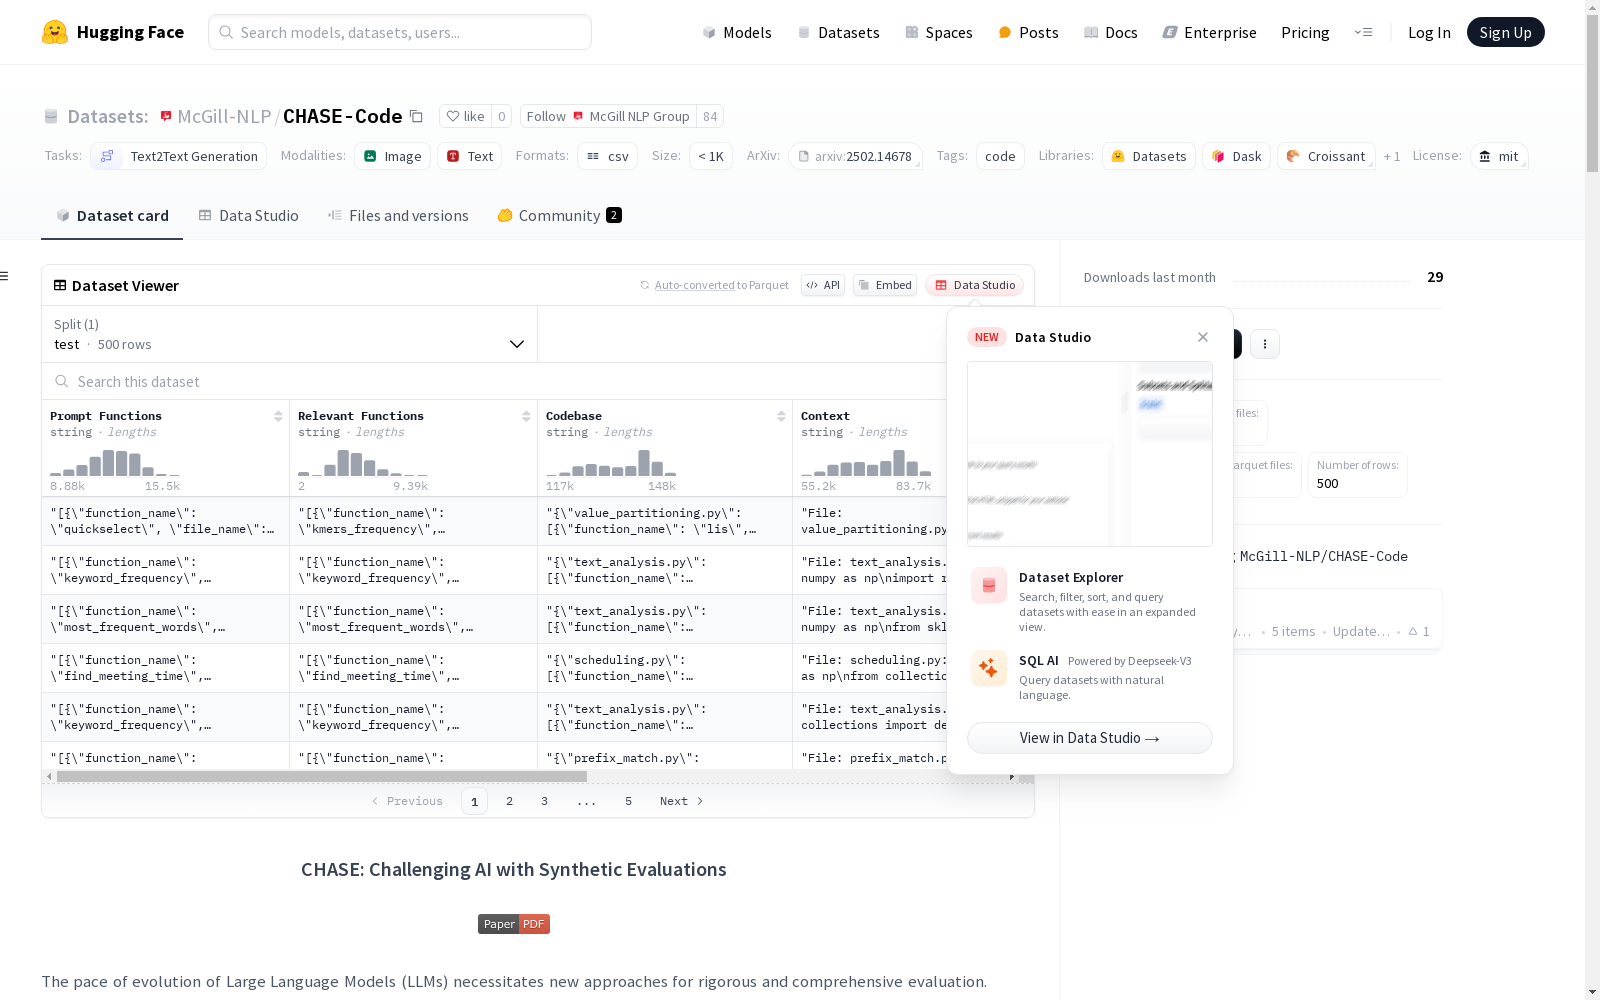Open the API button in Dataset Viewer
Image resolution: width=1600 pixels, height=1000 pixels.
823,285
